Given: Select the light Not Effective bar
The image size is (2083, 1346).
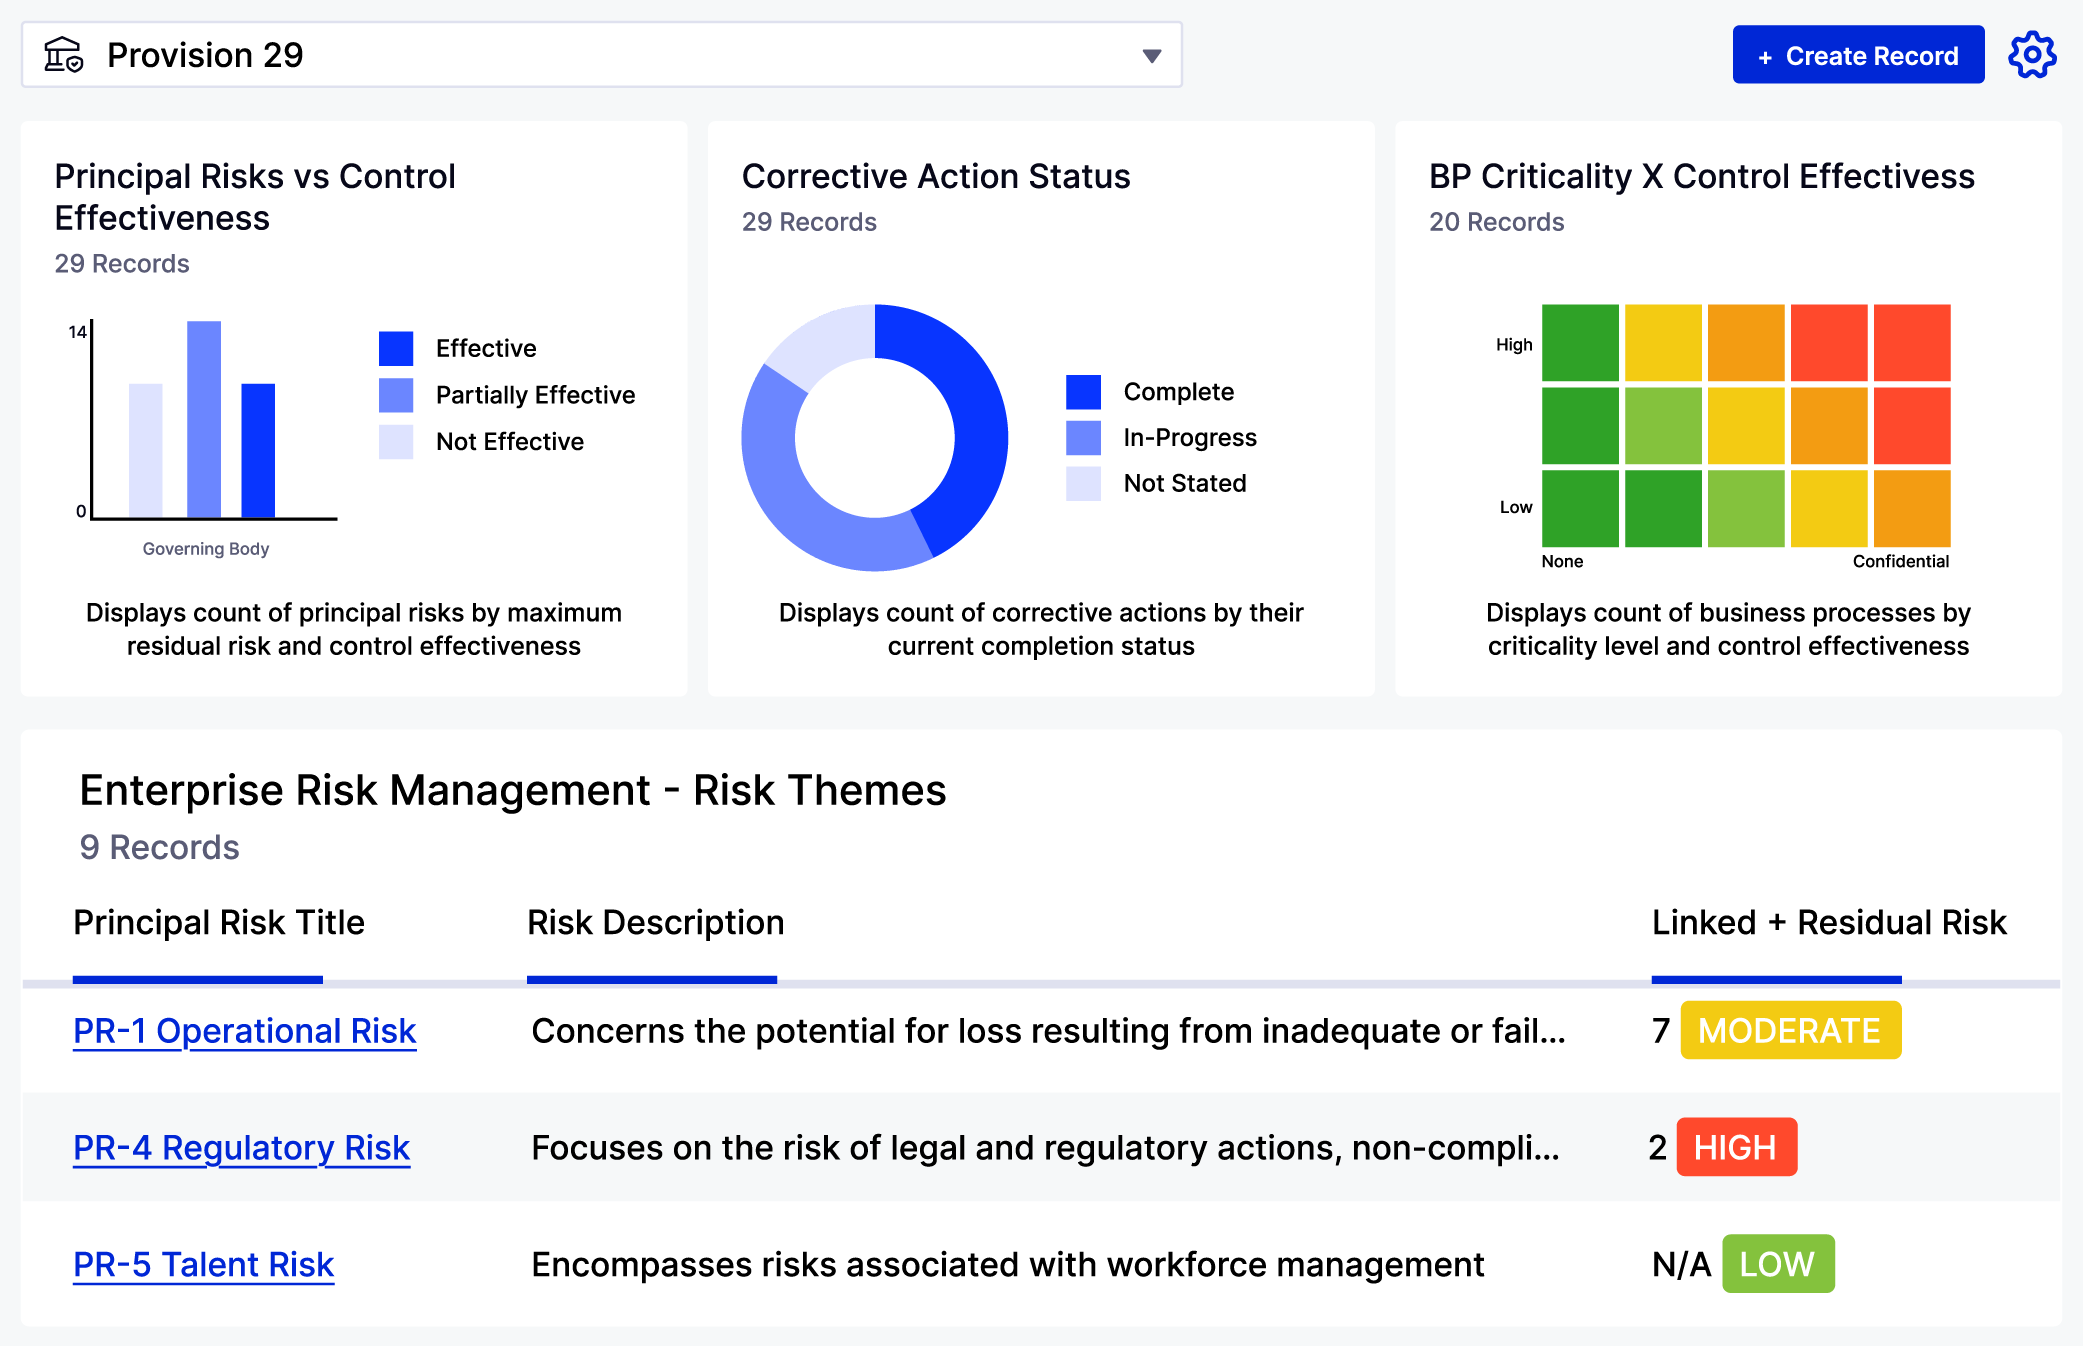Looking at the screenshot, I should click(146, 450).
